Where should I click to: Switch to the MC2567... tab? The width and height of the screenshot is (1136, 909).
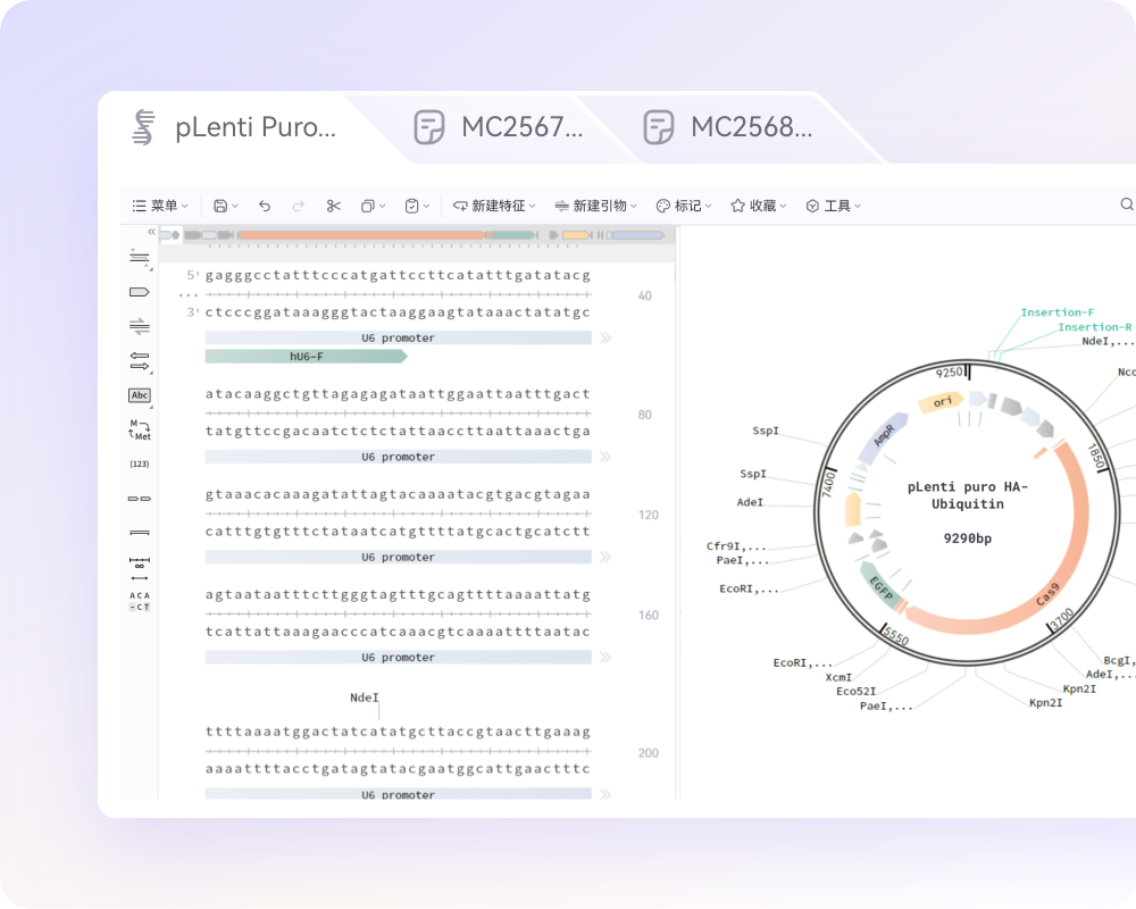tap(498, 127)
